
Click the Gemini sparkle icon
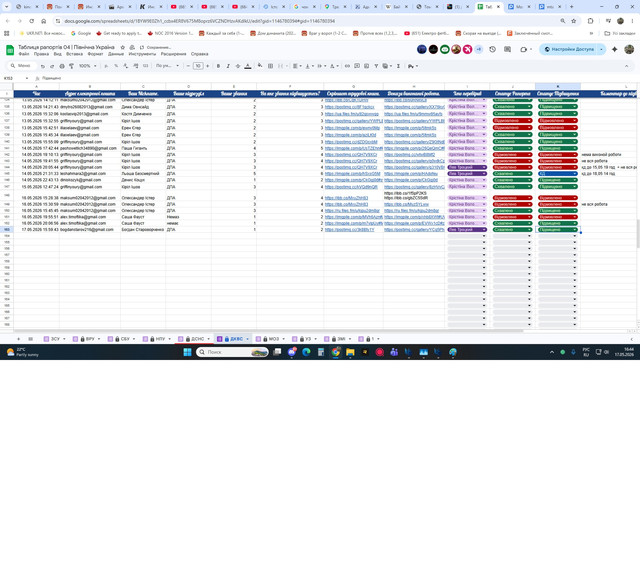pyautogui.click(x=615, y=49)
